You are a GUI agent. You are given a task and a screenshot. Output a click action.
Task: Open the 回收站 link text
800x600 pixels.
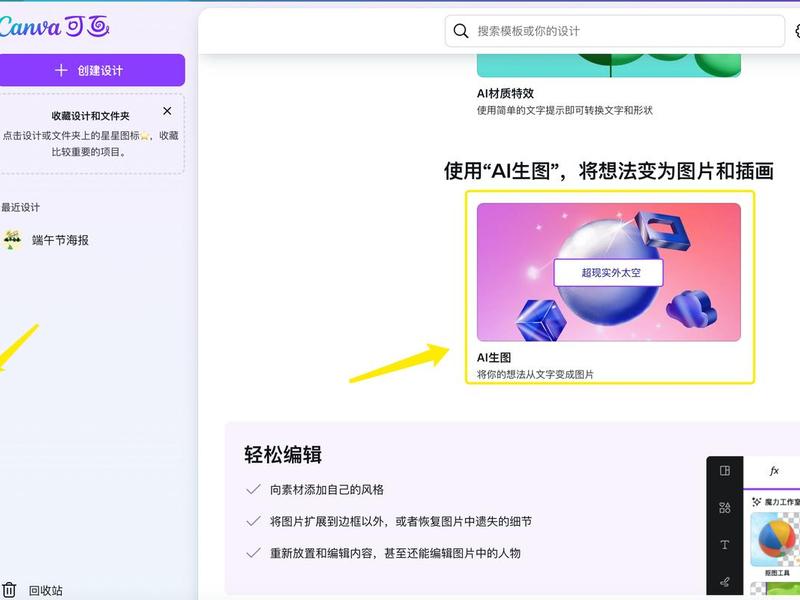tap(46, 591)
